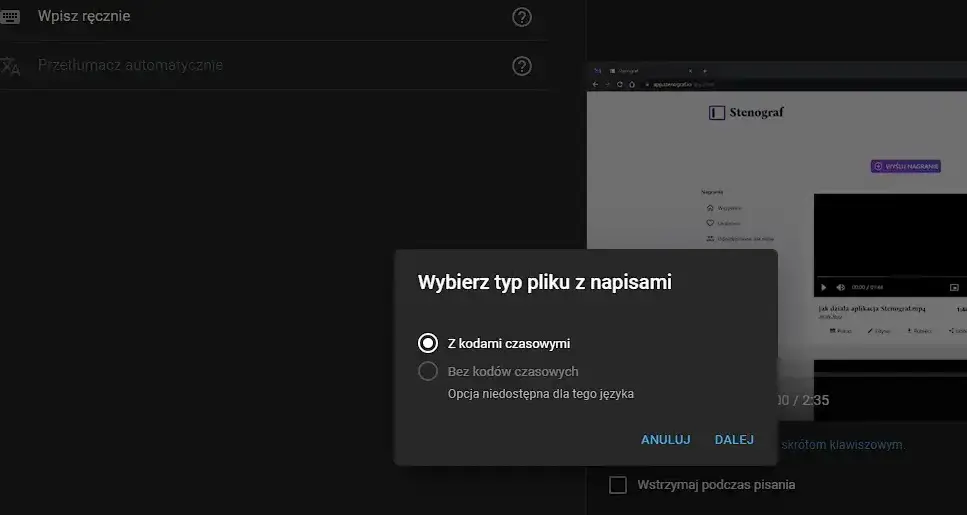Choose the Przetłumacz automatycznie menu entry

coord(130,66)
